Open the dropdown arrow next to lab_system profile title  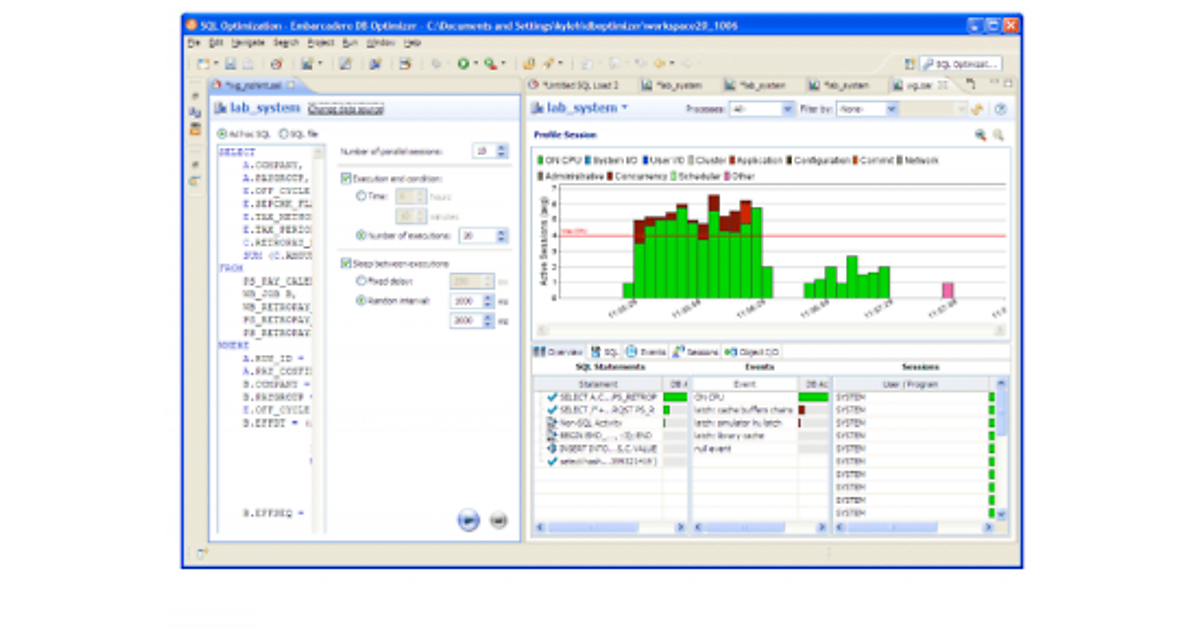pos(625,108)
